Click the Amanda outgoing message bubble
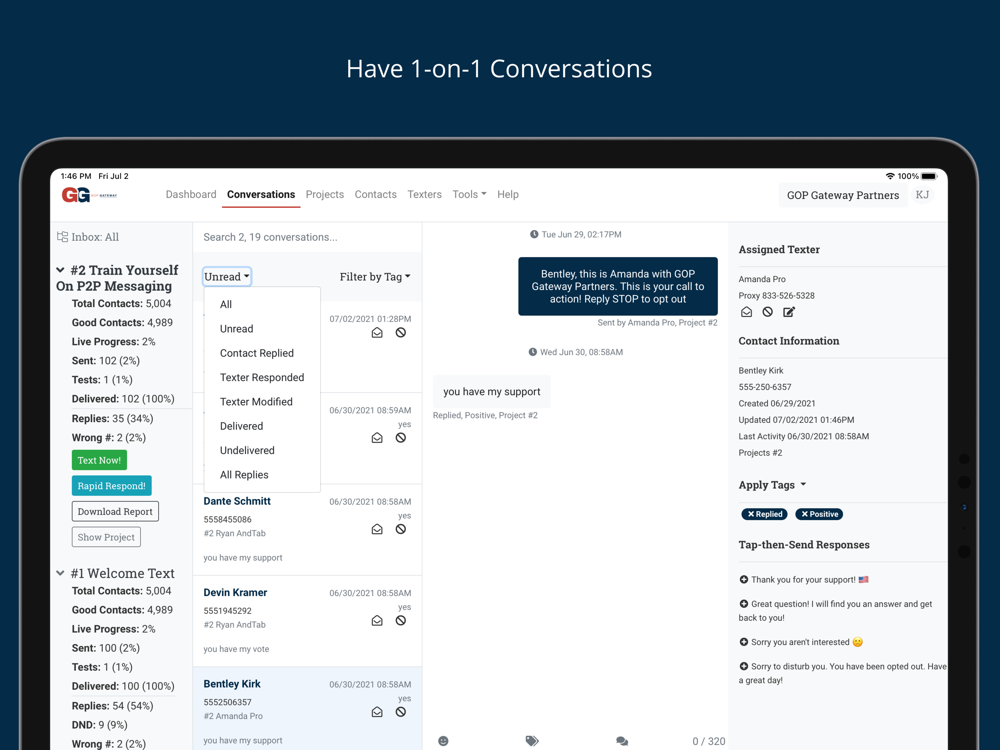This screenshot has width=1000, height=750. click(617, 286)
